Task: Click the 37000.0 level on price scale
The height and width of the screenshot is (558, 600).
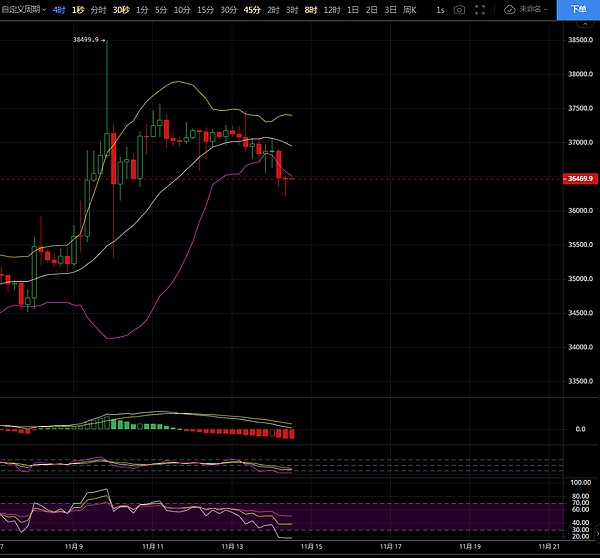Action: 580,142
